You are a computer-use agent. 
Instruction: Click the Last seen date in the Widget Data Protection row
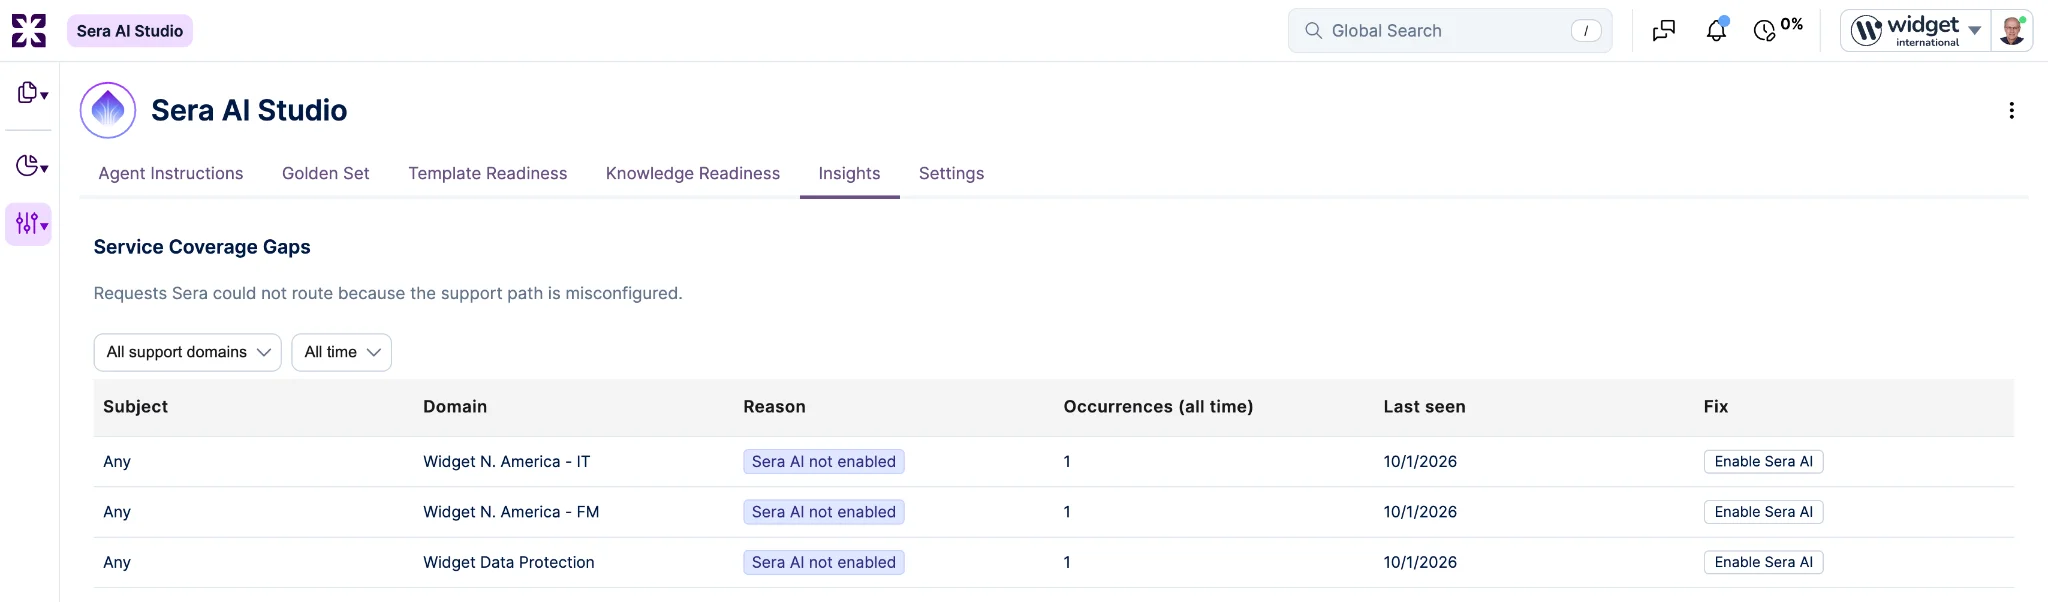tap(1420, 563)
